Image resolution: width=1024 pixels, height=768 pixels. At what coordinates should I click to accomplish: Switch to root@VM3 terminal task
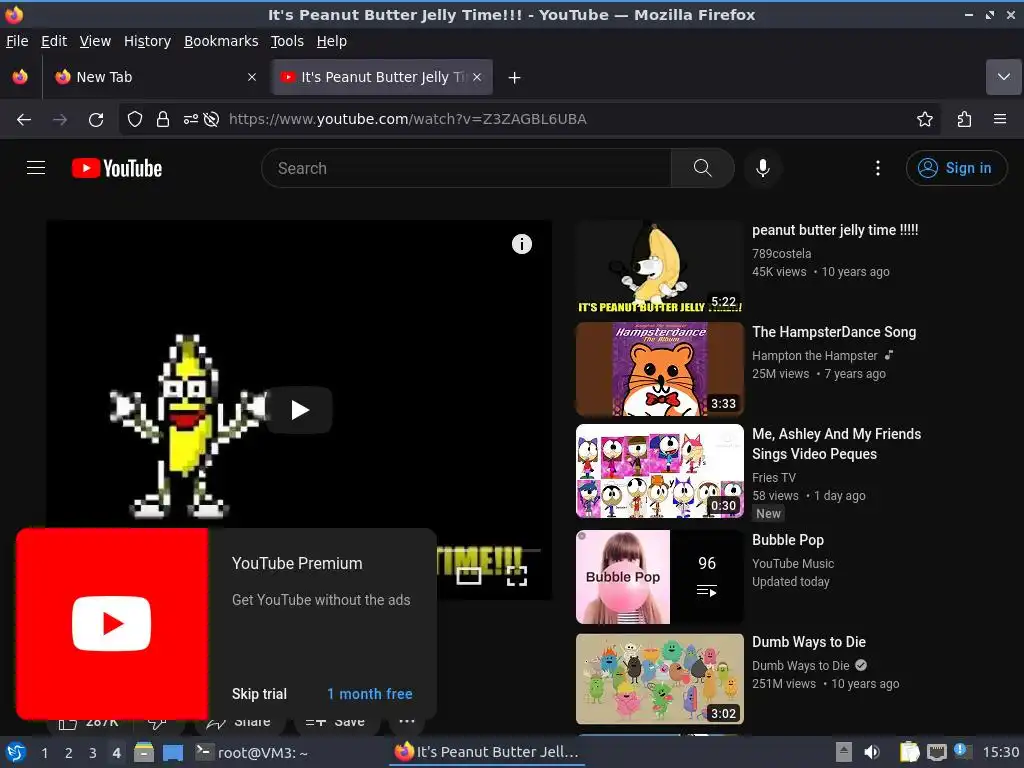pyautogui.click(x=251, y=753)
